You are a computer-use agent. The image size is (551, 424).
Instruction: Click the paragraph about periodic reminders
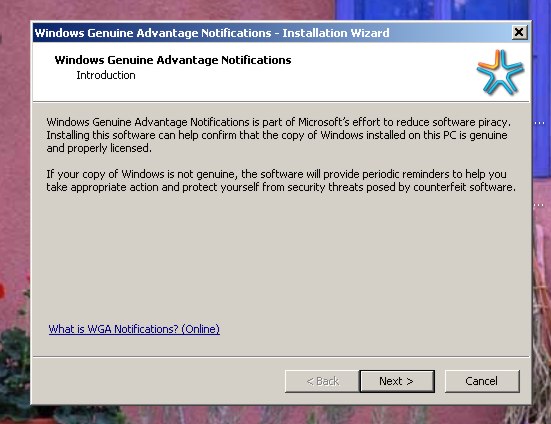pos(281,181)
